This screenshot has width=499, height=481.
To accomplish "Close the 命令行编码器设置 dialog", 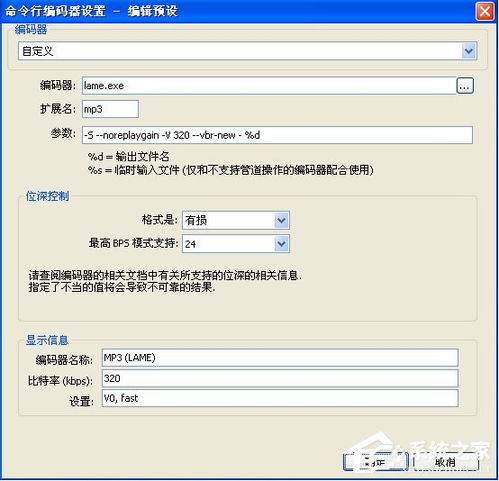I will tap(485, 12).
